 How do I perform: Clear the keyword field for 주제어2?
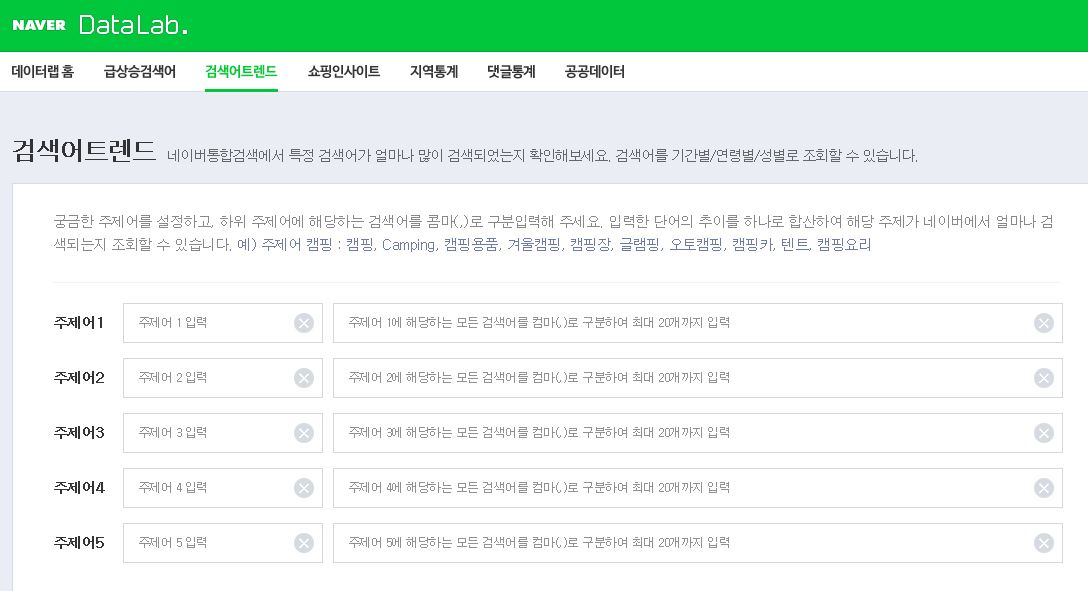pos(1044,377)
